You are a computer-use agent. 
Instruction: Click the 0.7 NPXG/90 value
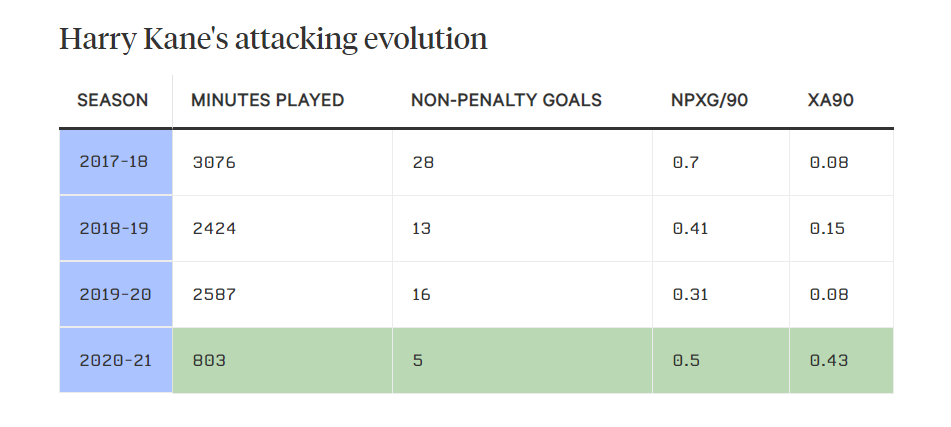[x=685, y=161]
